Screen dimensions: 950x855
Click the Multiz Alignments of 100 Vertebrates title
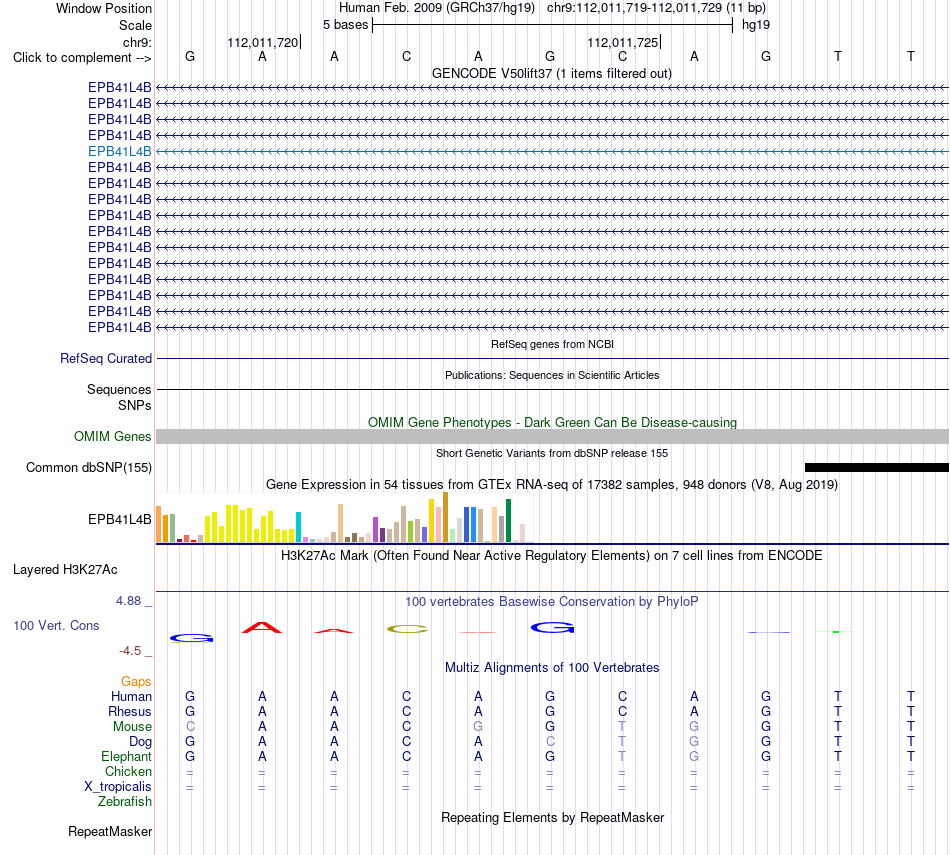[x=552, y=668]
